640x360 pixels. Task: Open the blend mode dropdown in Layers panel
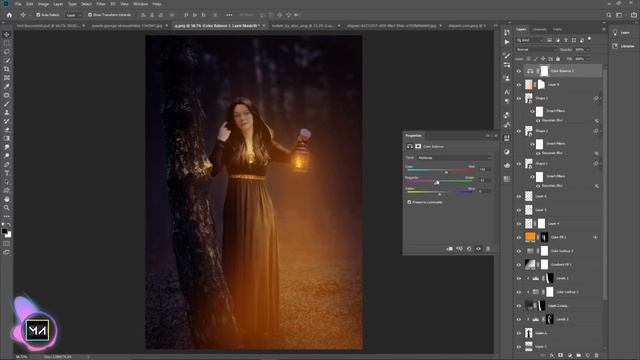pos(536,49)
